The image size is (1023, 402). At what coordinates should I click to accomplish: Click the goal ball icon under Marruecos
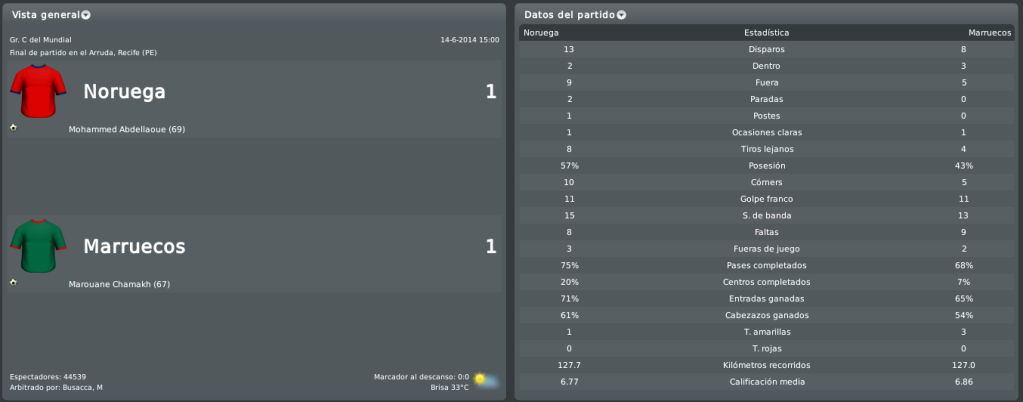(14, 283)
